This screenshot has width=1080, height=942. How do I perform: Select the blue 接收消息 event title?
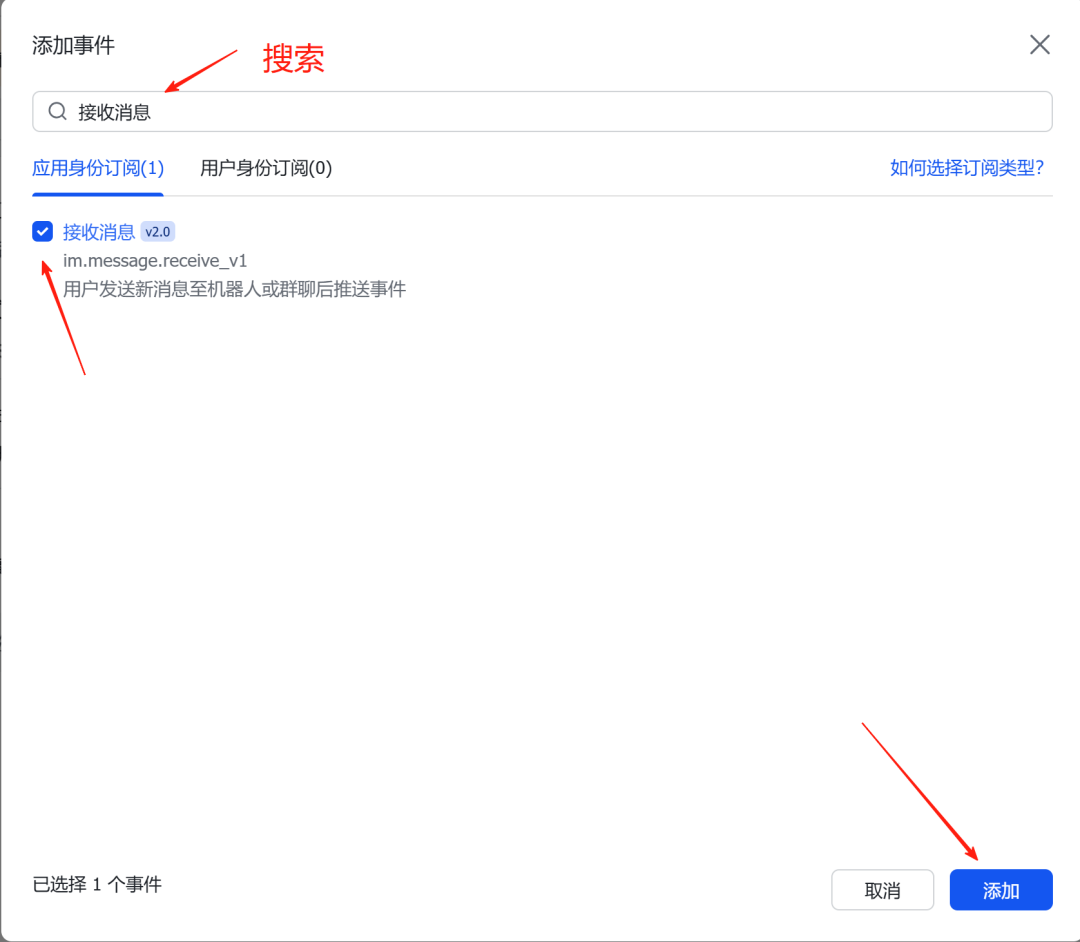[99, 232]
